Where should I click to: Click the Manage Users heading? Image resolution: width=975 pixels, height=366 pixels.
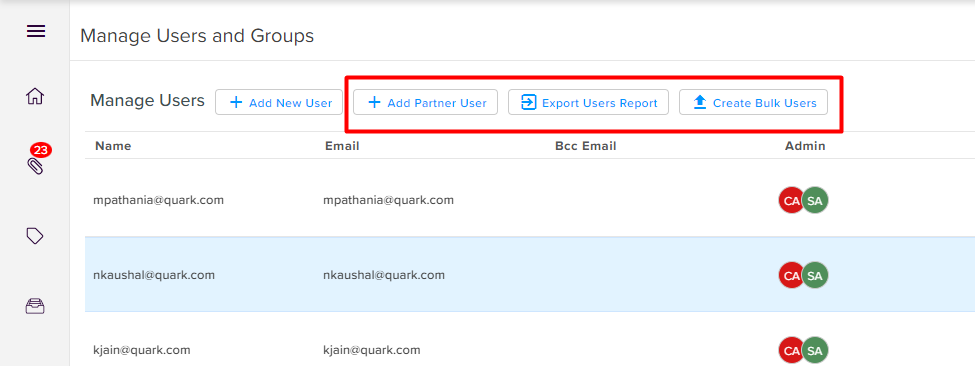147,100
